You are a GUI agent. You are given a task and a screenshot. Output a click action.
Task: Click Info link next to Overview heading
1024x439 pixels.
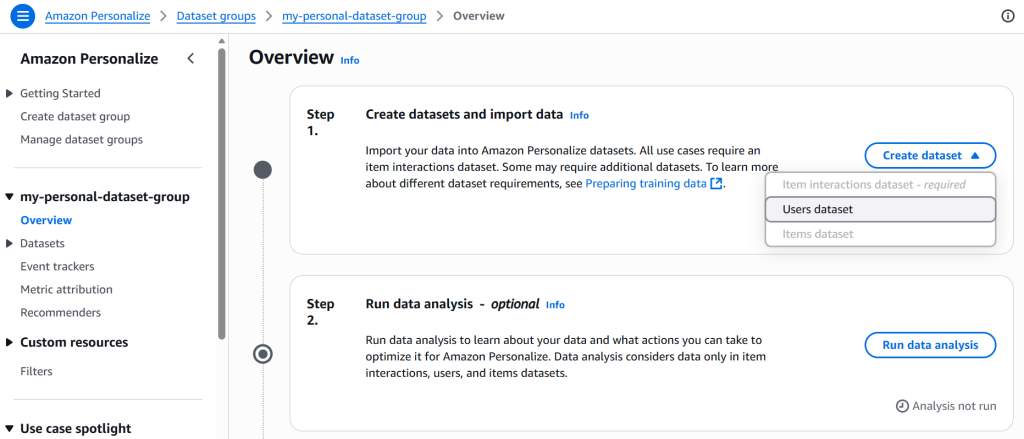(350, 60)
